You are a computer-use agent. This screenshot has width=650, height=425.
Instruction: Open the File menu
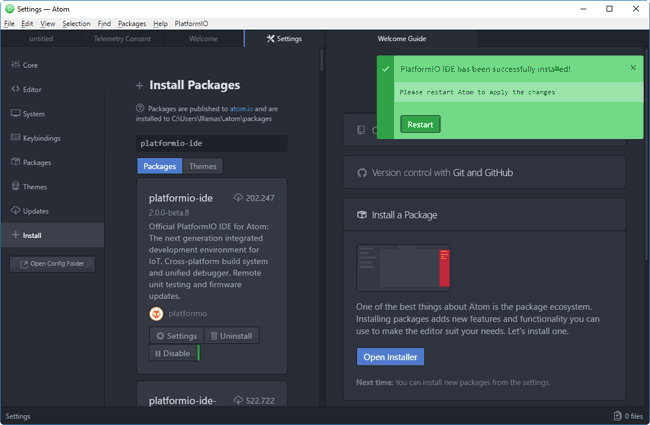[9, 24]
